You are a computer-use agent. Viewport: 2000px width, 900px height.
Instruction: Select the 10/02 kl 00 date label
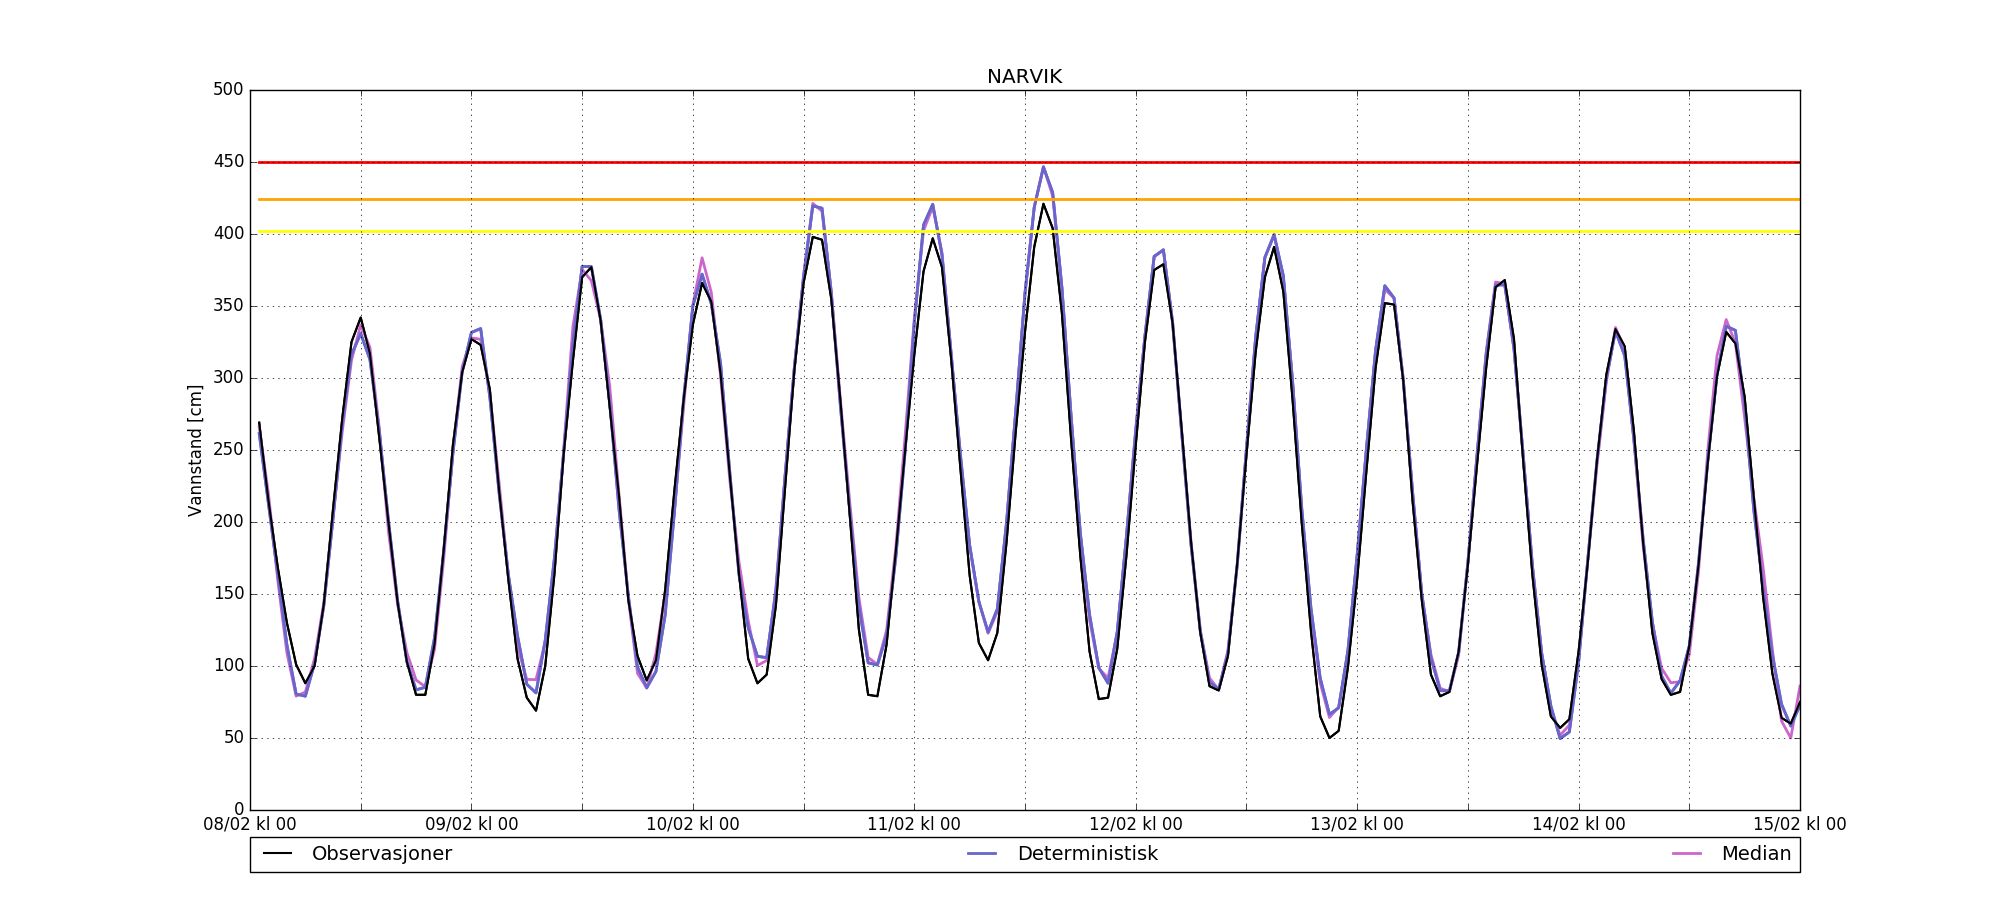point(693,825)
